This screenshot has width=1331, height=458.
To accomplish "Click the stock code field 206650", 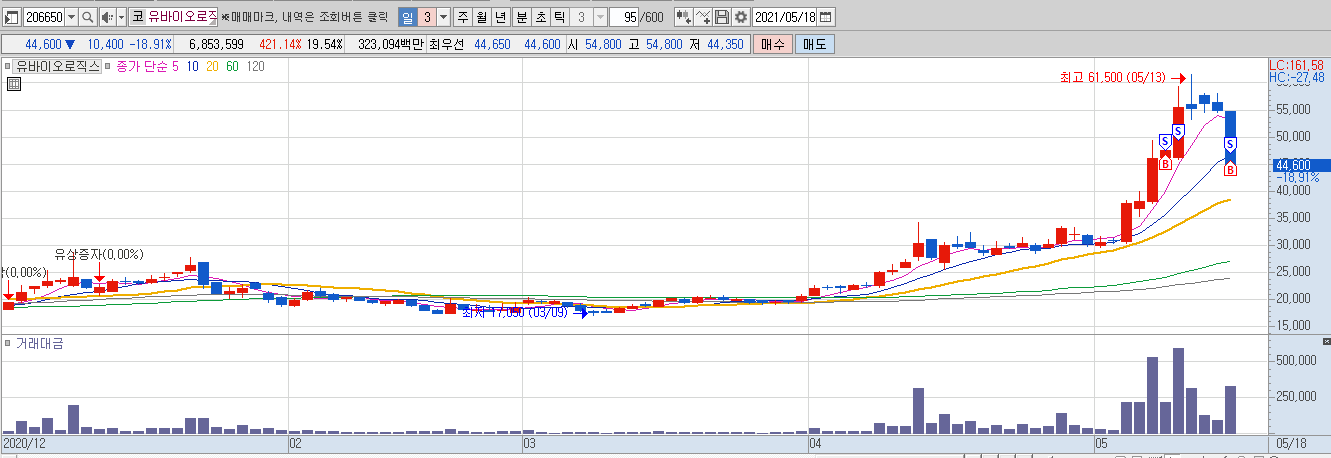I will point(43,17).
